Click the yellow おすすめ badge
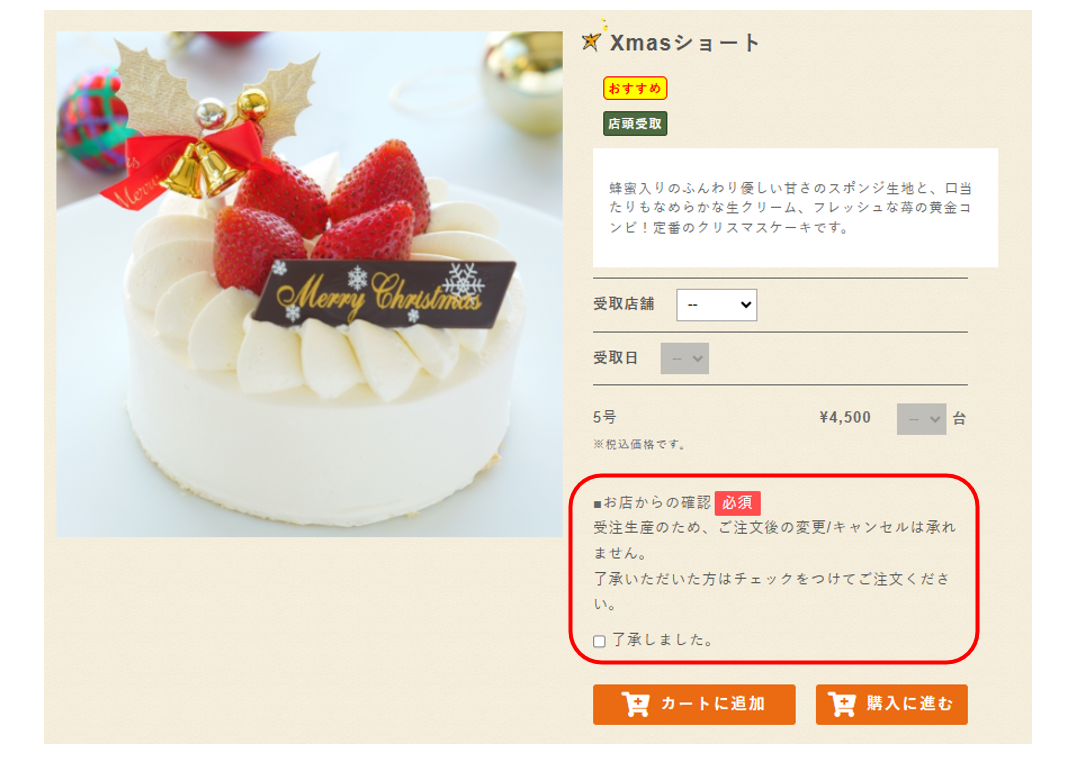Image resolution: width=1081 pixels, height=762 pixels. [635, 88]
